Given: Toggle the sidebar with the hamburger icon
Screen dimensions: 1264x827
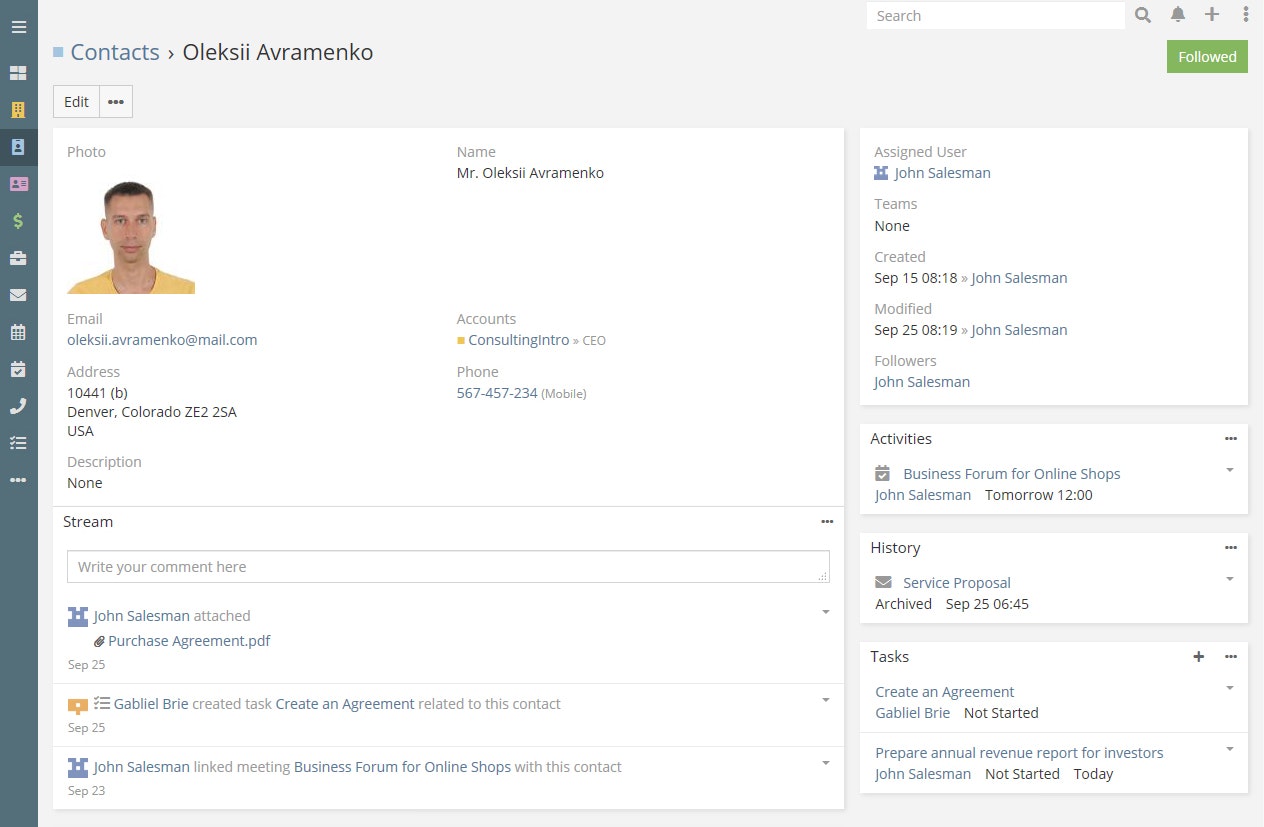Looking at the screenshot, I should (18, 27).
